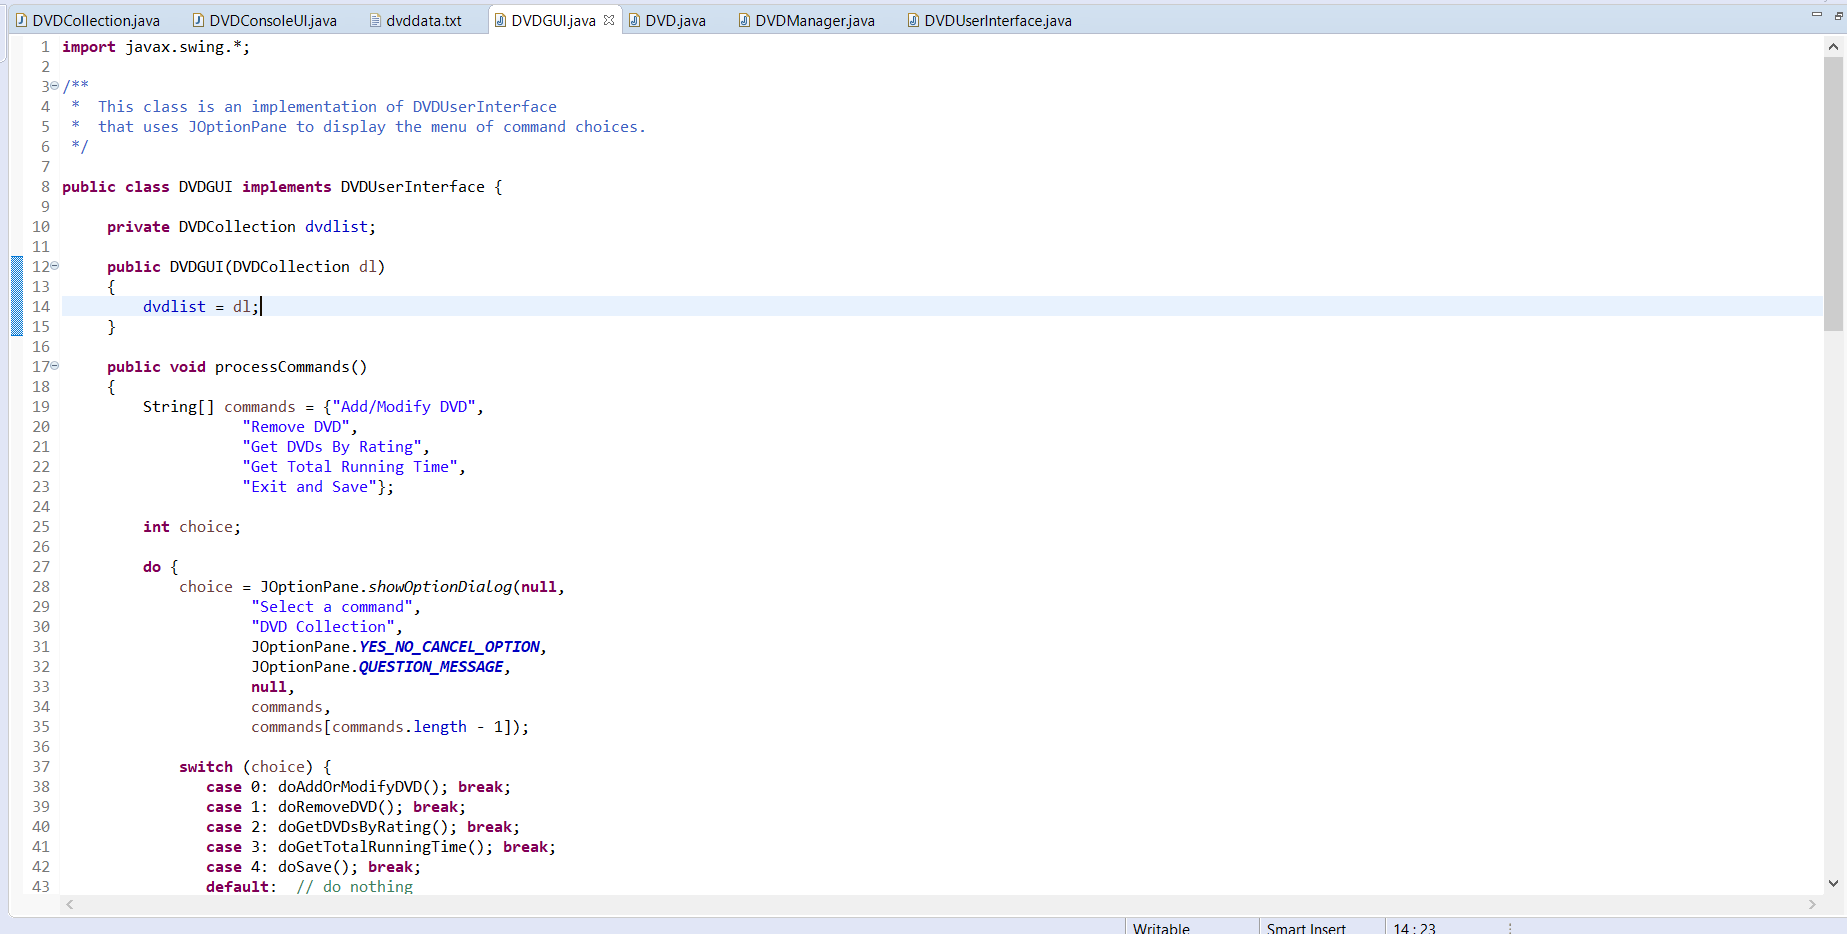This screenshot has width=1847, height=934.
Task: Click the scroll-down arrow on the scrollbar
Action: tap(1834, 883)
